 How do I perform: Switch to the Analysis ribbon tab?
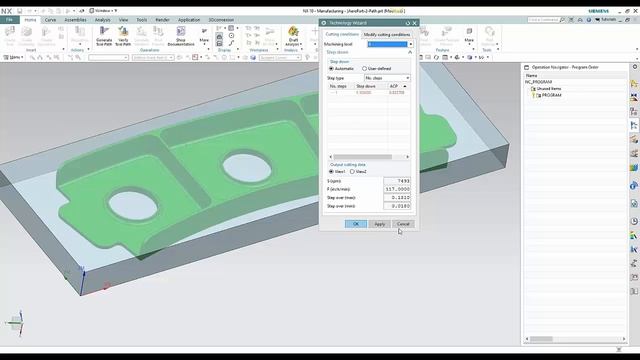click(102, 20)
